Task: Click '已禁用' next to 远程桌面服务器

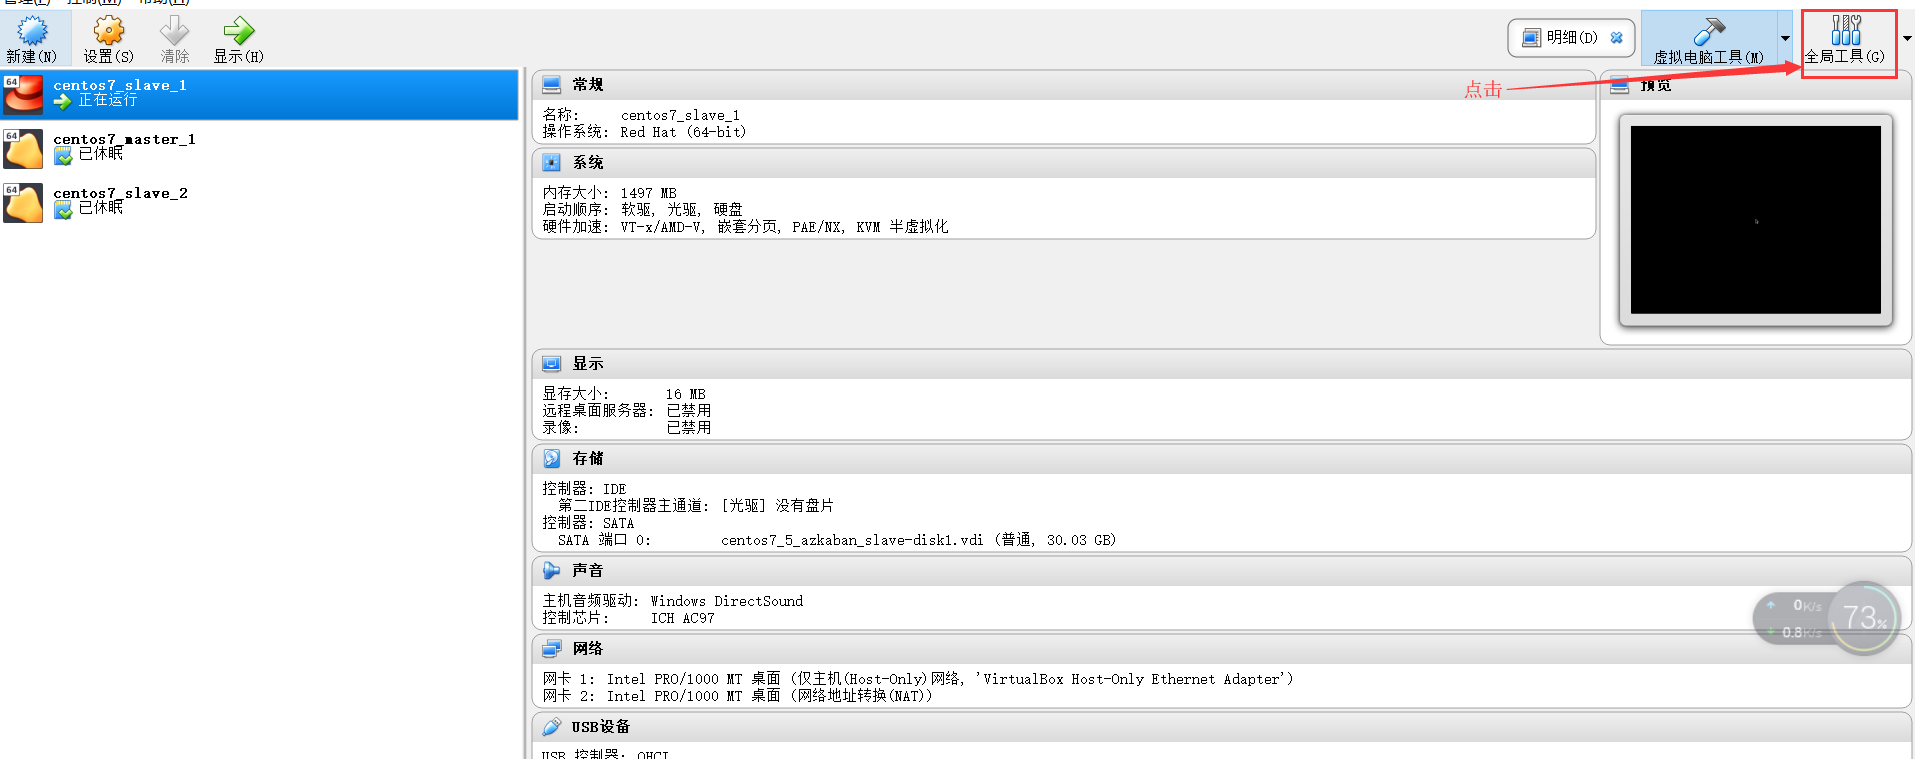Action: (x=689, y=411)
